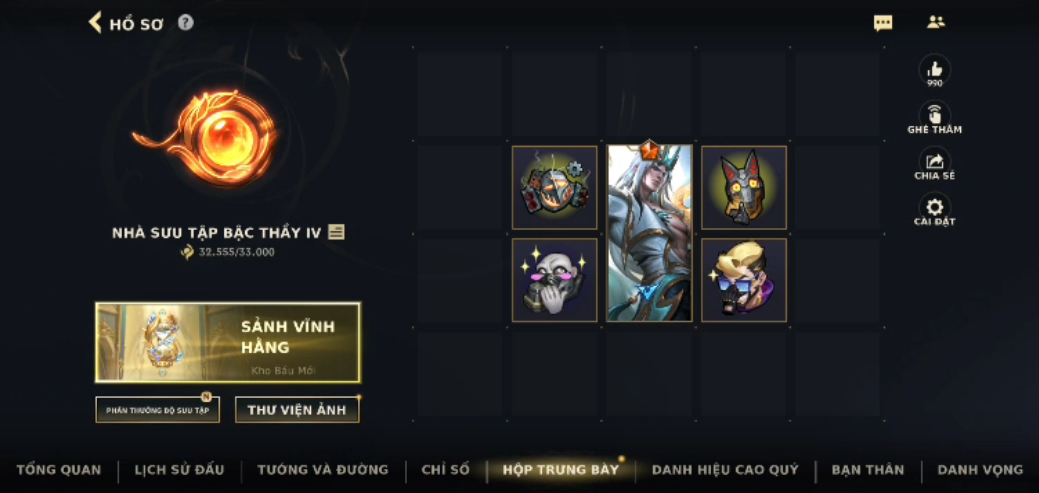Select the white-haired champion skin card
Viewport: 1039px width, 493px height.
649,233
